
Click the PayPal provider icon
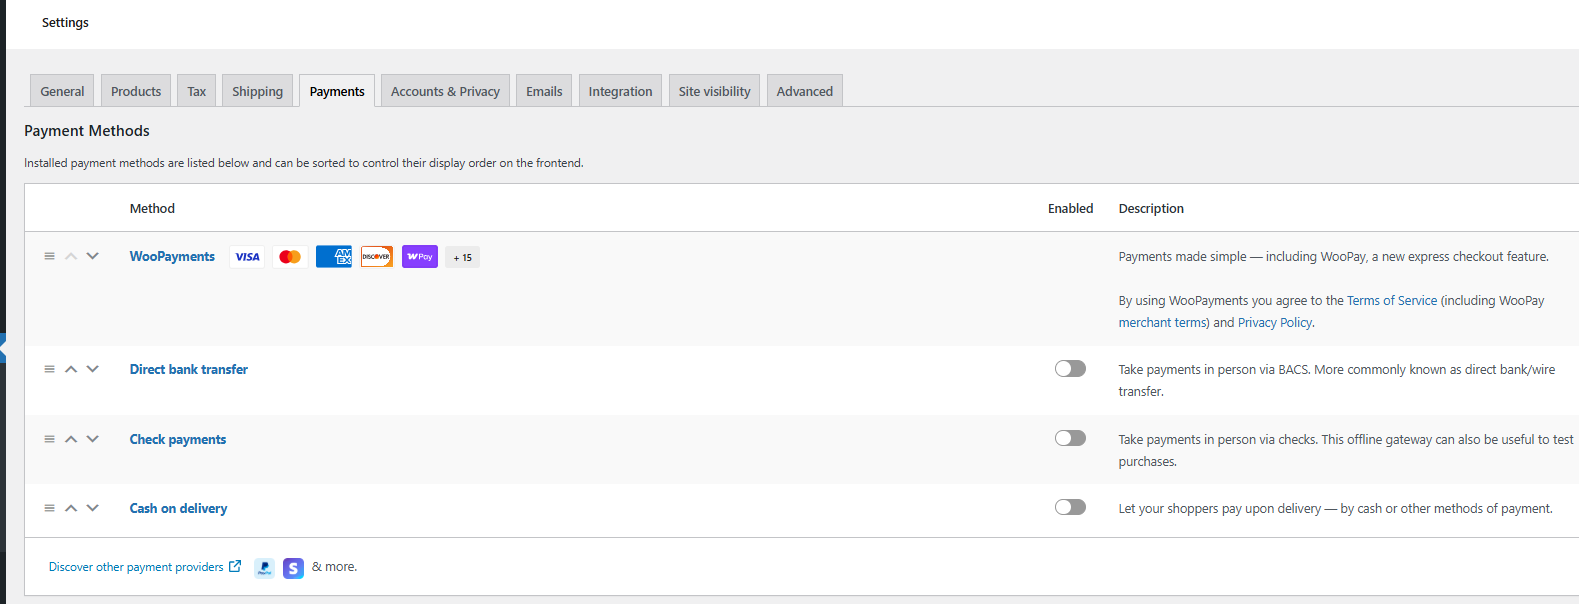[x=264, y=568]
